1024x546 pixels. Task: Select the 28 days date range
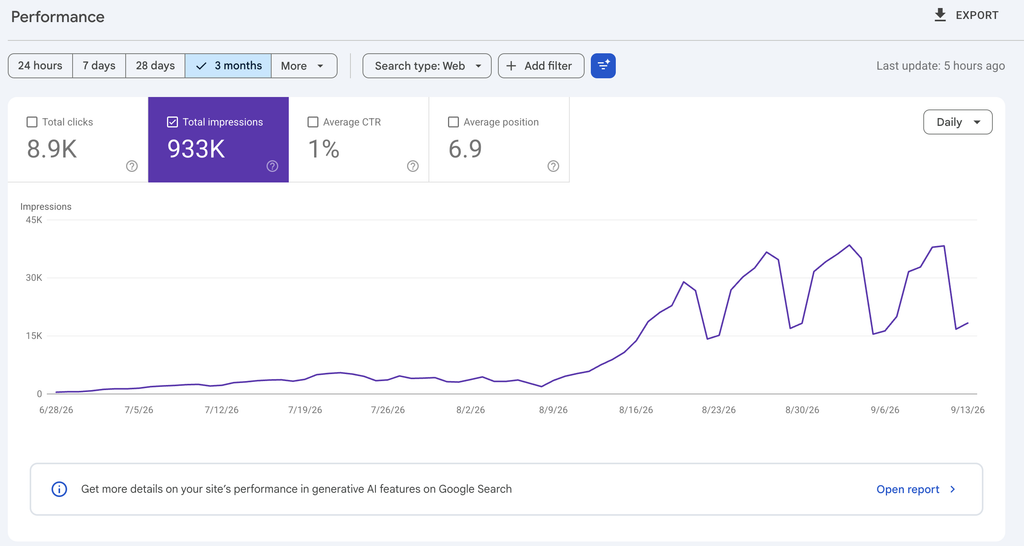tap(155, 66)
